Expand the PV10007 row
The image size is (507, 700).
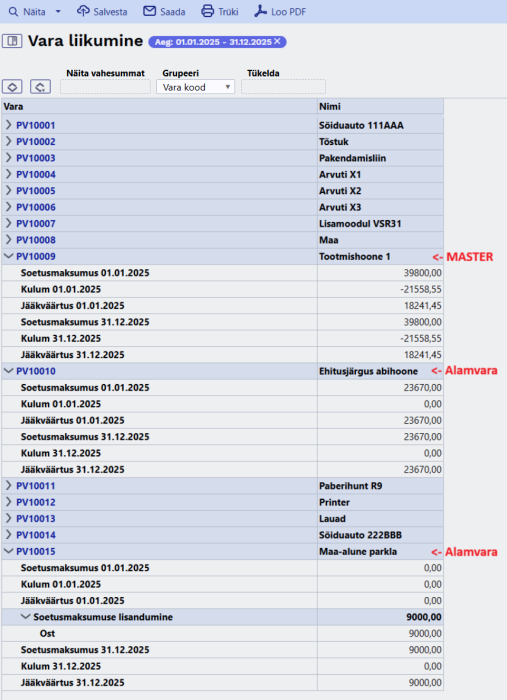click(x=8, y=223)
